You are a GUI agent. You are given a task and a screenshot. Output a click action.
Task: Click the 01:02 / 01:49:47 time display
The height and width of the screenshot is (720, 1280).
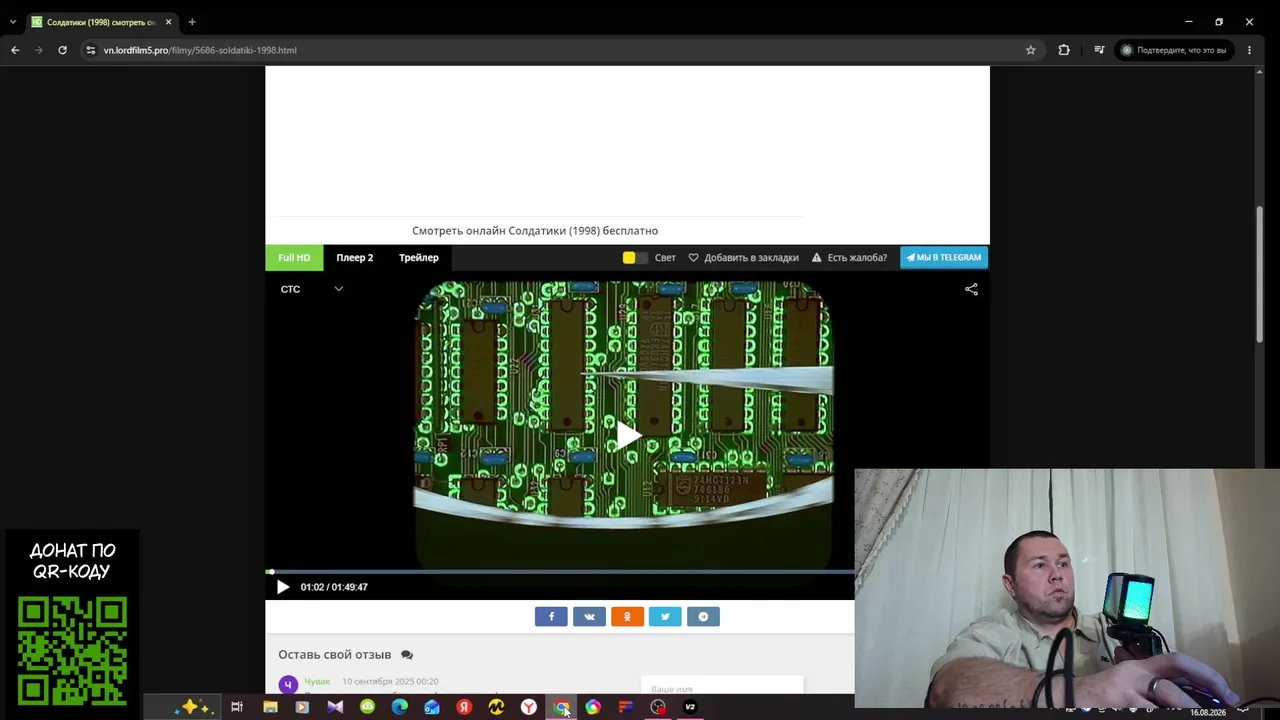pos(334,587)
